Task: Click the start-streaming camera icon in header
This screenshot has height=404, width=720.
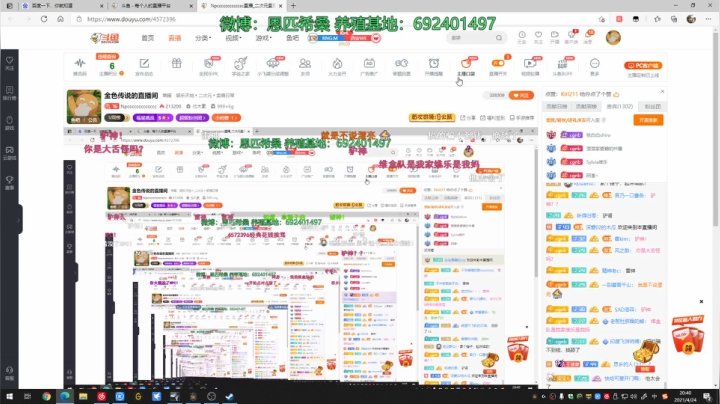Action: [555, 37]
